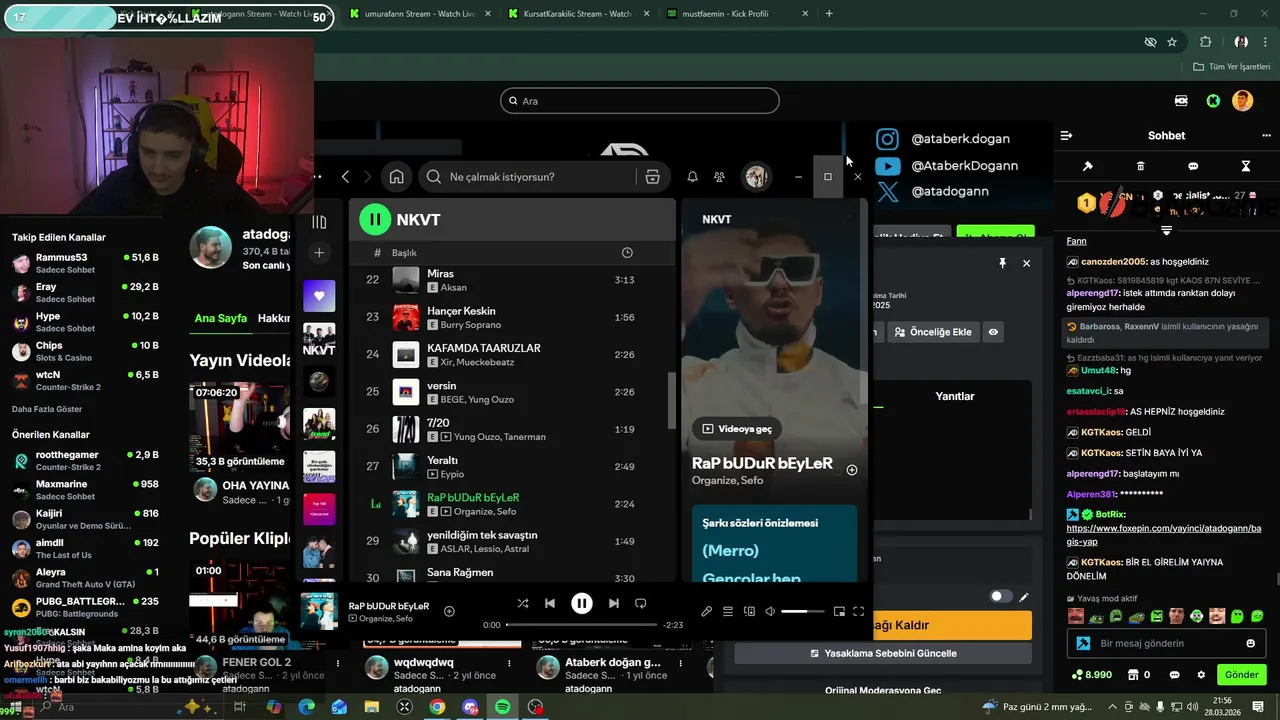Image resolution: width=1280 pixels, height=720 pixels.
Task: Toggle shuffle in Spotify player
Action: click(x=523, y=603)
